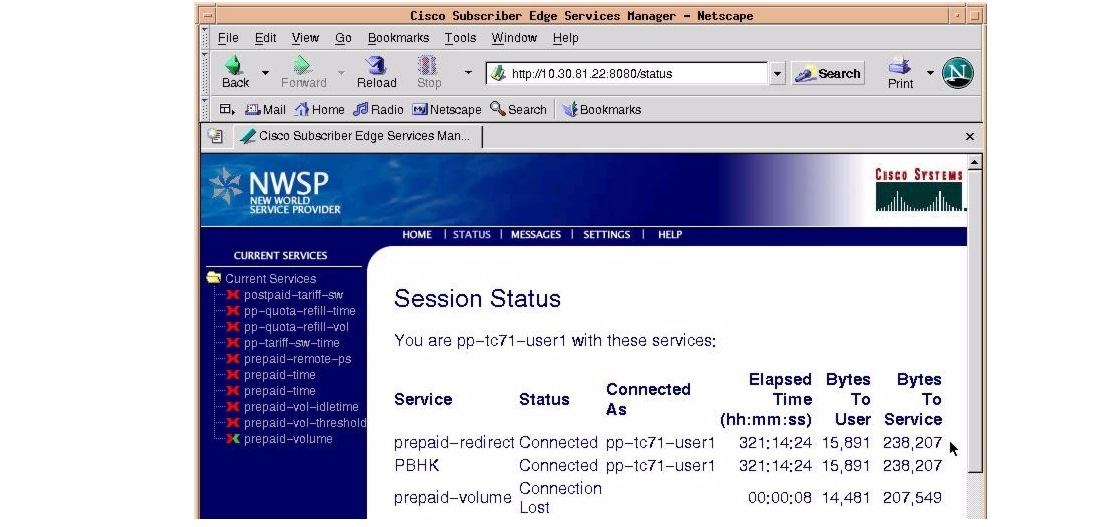This screenshot has height=527, width=1097.
Task: Click the red X beside pp-tariff-sw-time
Action: pos(233,343)
